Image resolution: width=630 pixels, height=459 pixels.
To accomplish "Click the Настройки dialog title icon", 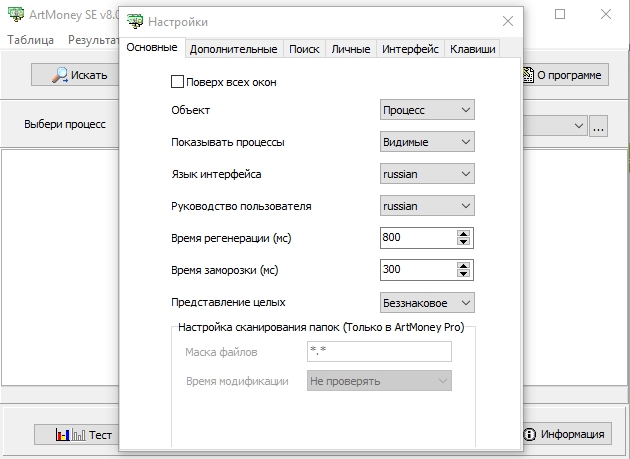I will click(135, 21).
